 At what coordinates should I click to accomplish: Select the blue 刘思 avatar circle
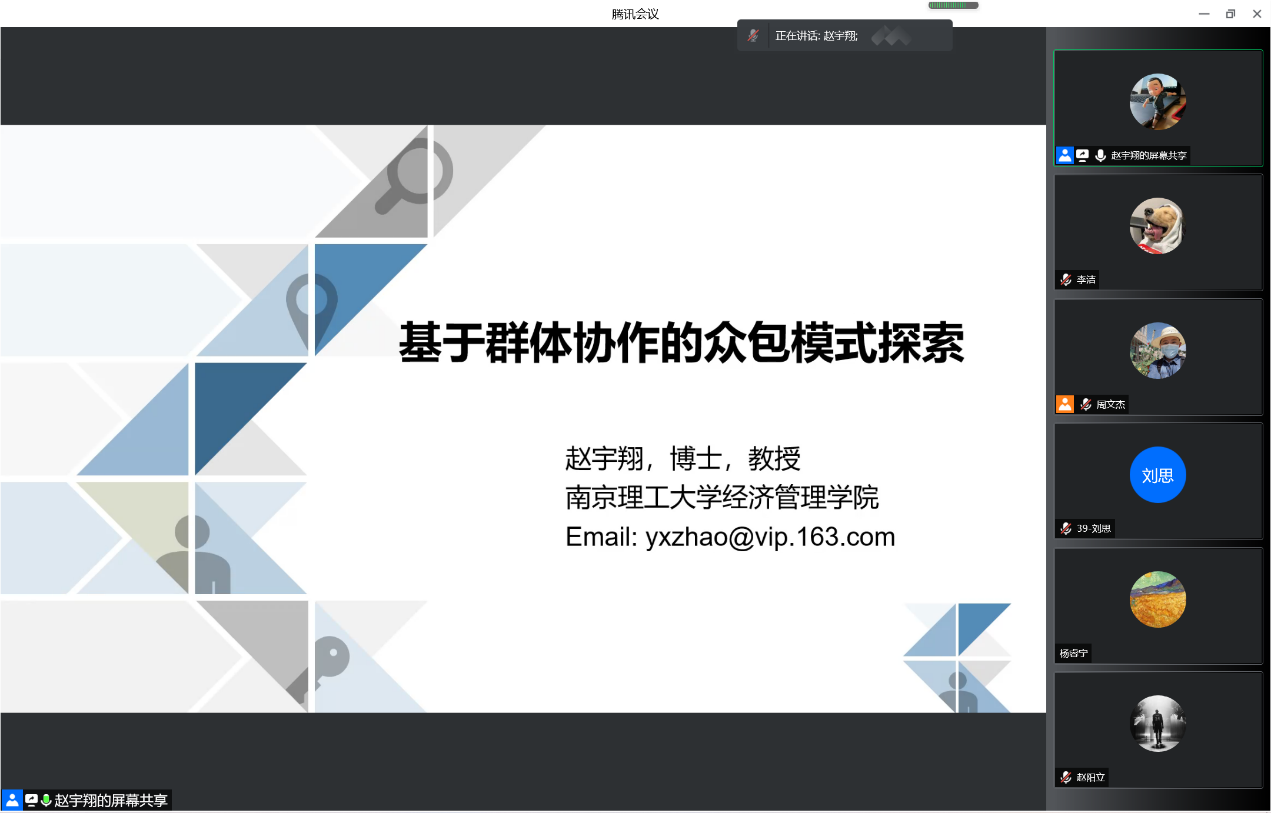[x=1157, y=475]
